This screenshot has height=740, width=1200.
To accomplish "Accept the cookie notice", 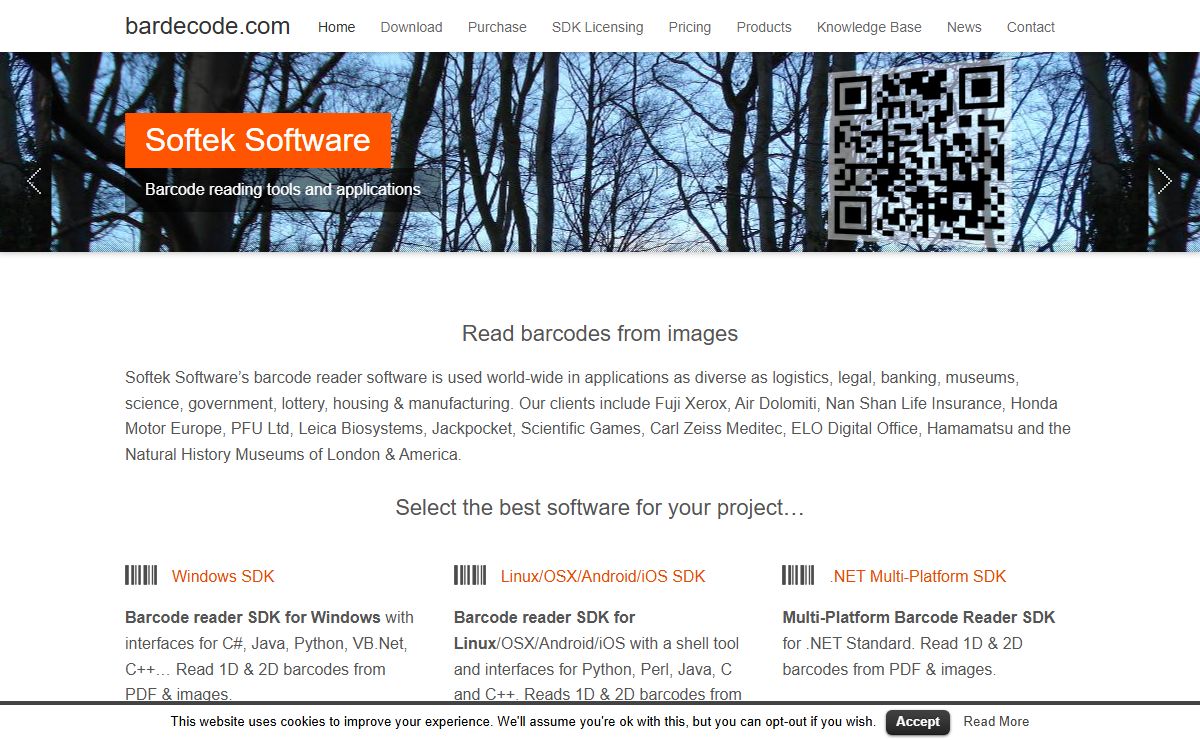I will coord(917,722).
